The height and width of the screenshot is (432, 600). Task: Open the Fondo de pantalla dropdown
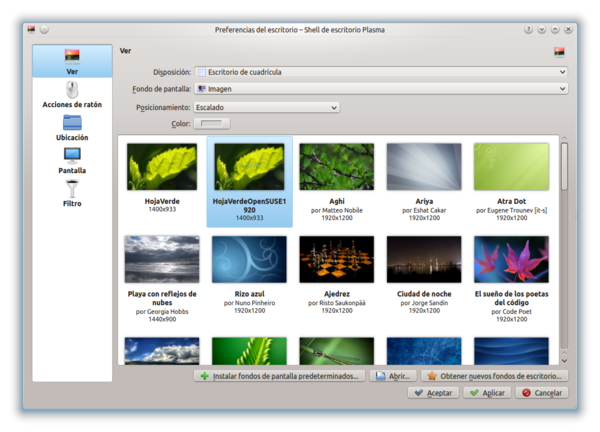[381, 89]
